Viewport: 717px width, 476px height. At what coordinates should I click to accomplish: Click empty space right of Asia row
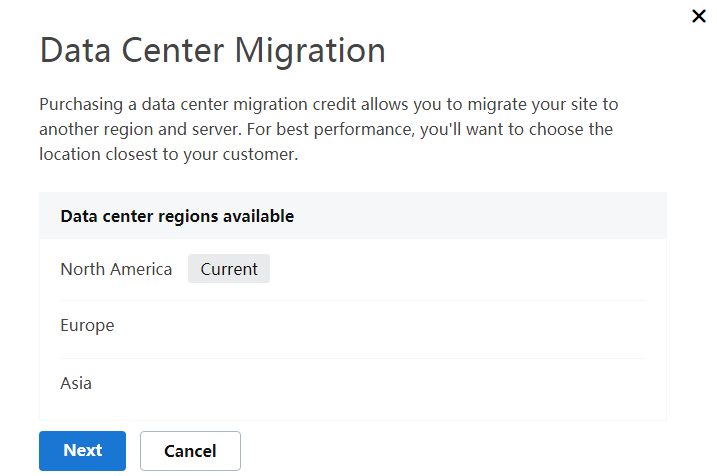400,383
